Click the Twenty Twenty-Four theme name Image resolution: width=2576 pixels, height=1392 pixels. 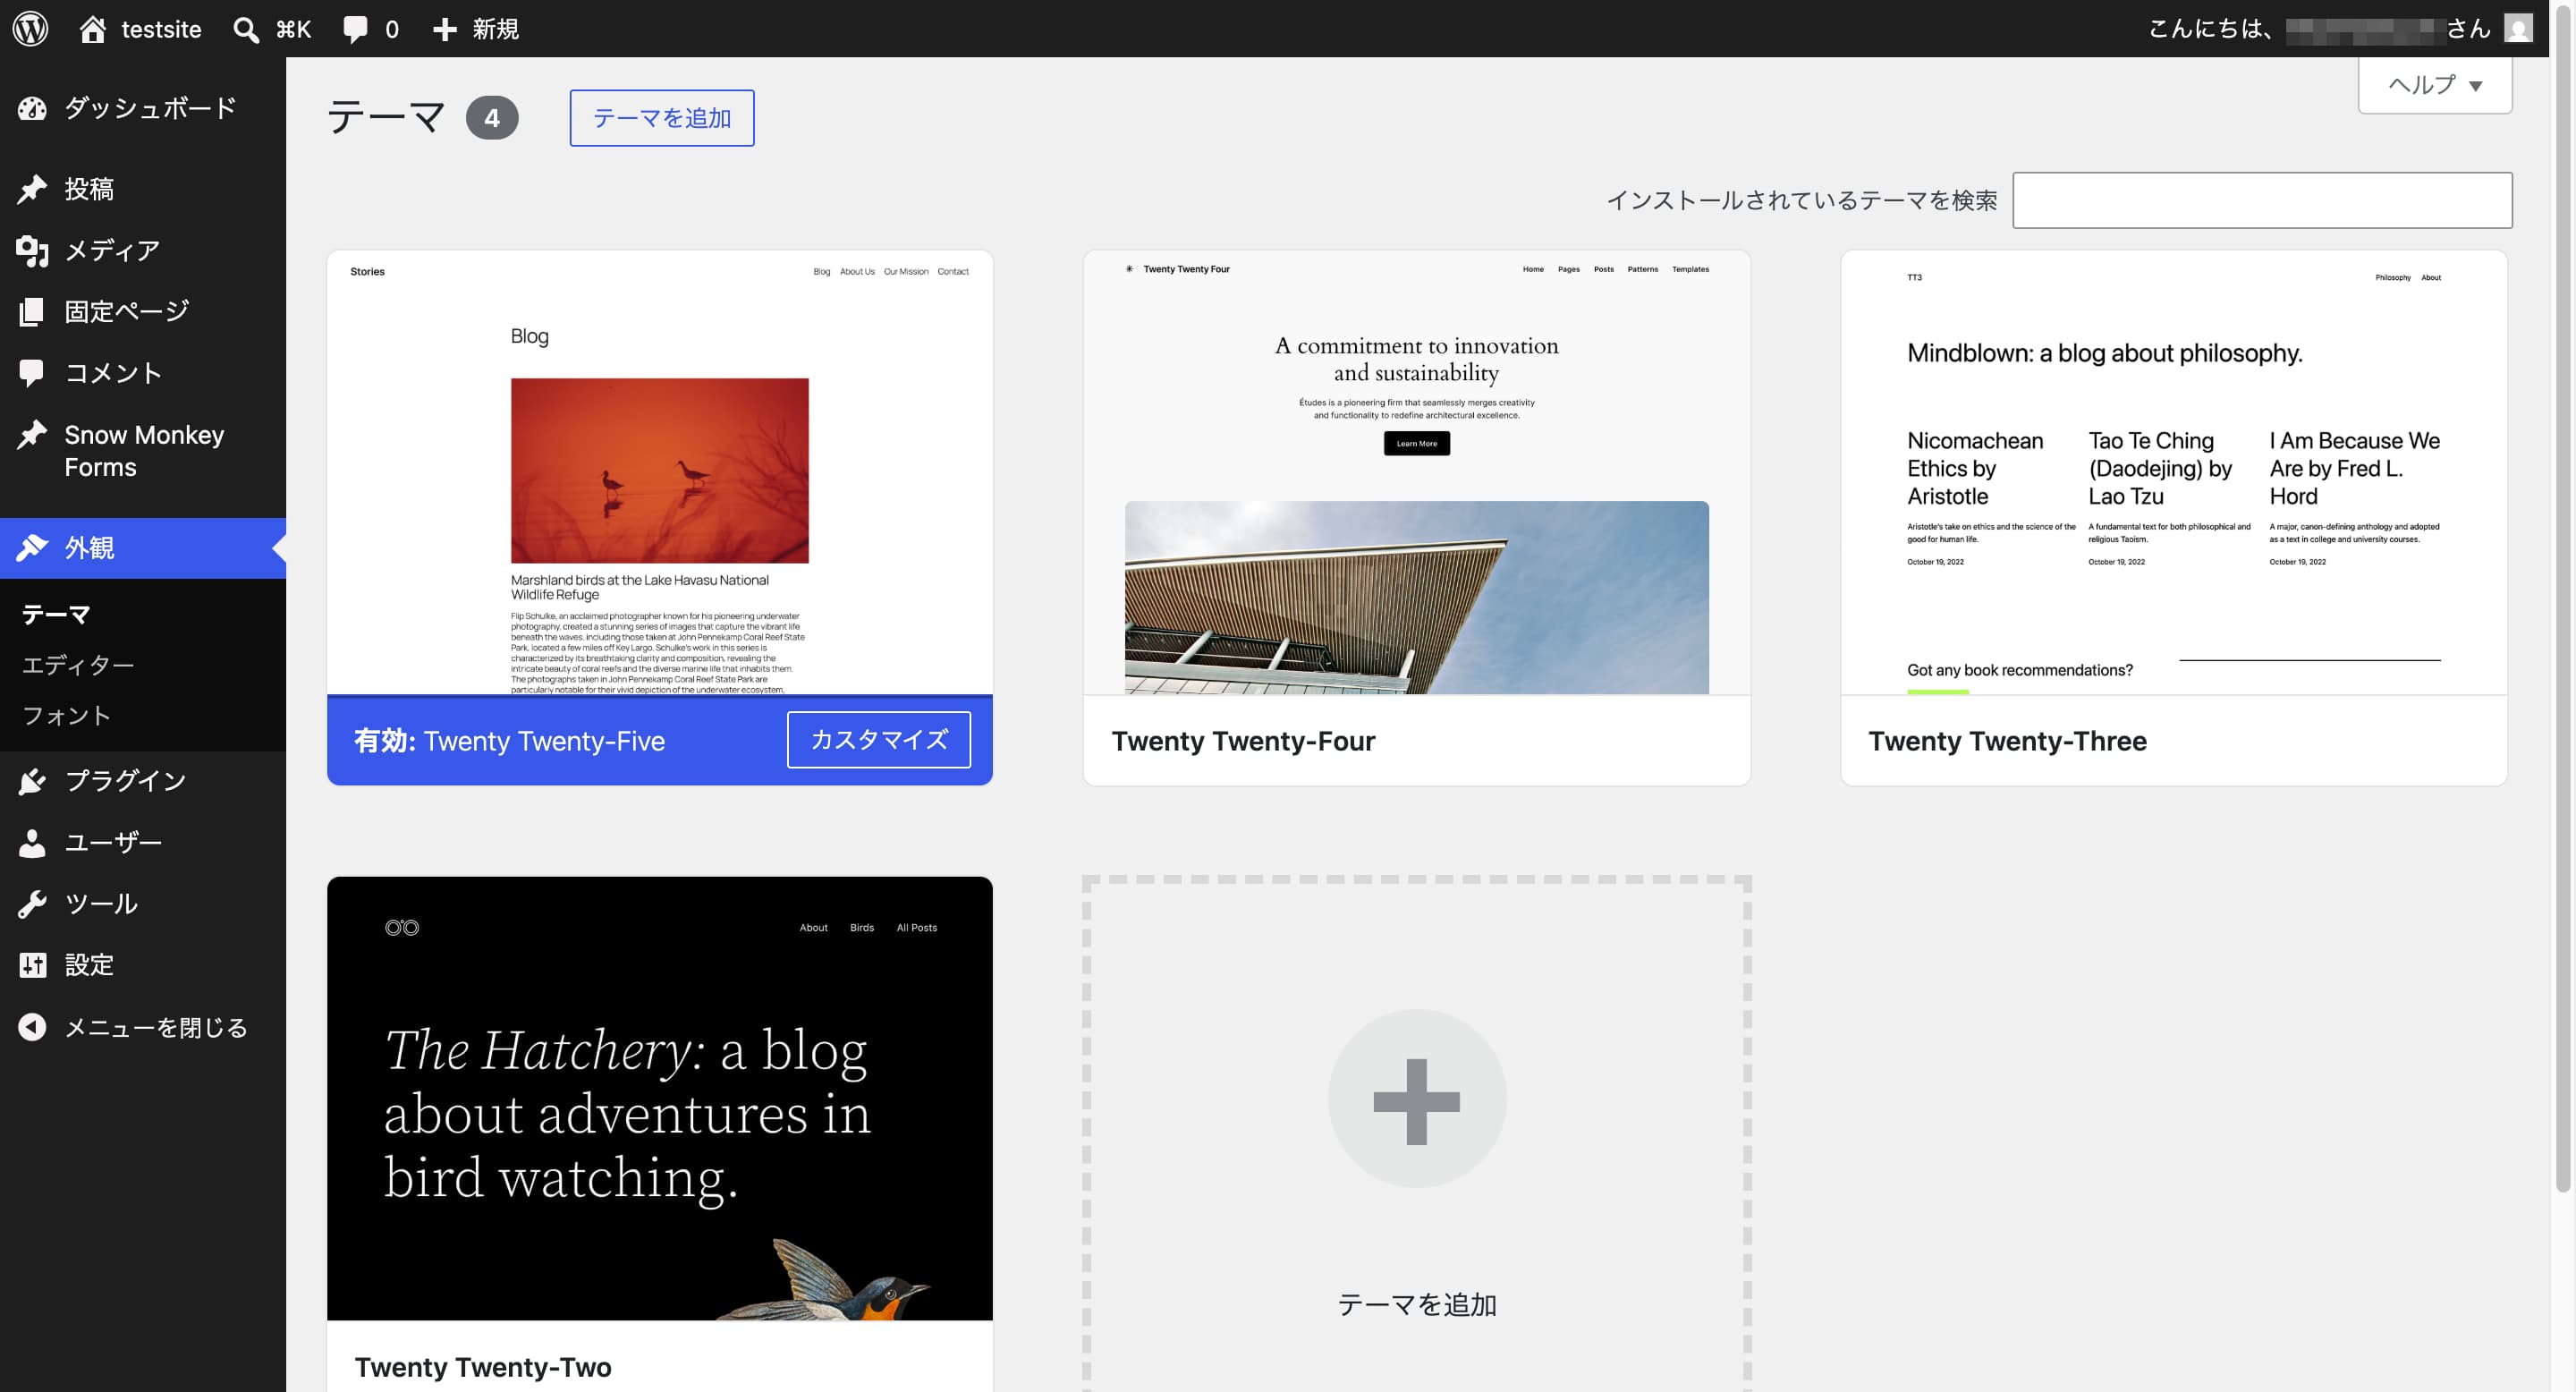1243,741
